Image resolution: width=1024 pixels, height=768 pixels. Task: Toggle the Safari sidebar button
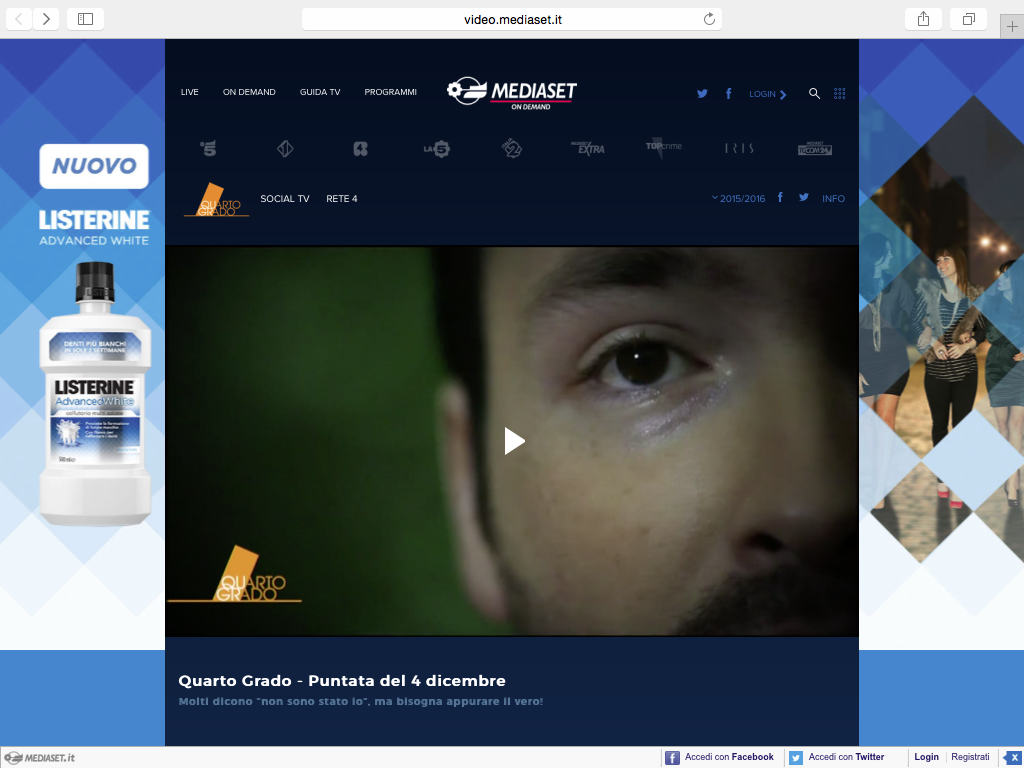click(x=85, y=19)
